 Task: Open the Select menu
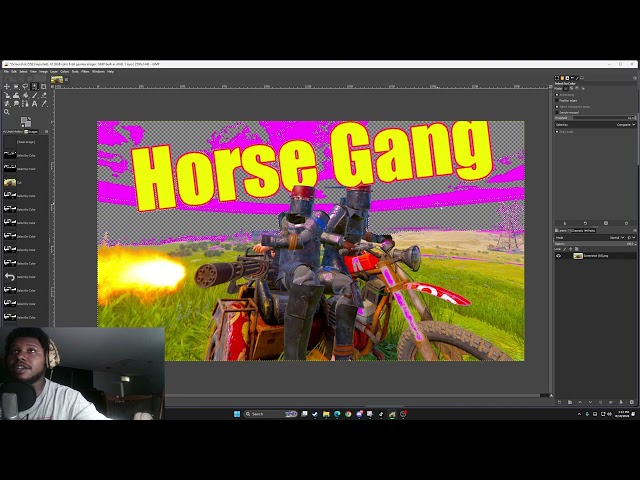[23, 71]
